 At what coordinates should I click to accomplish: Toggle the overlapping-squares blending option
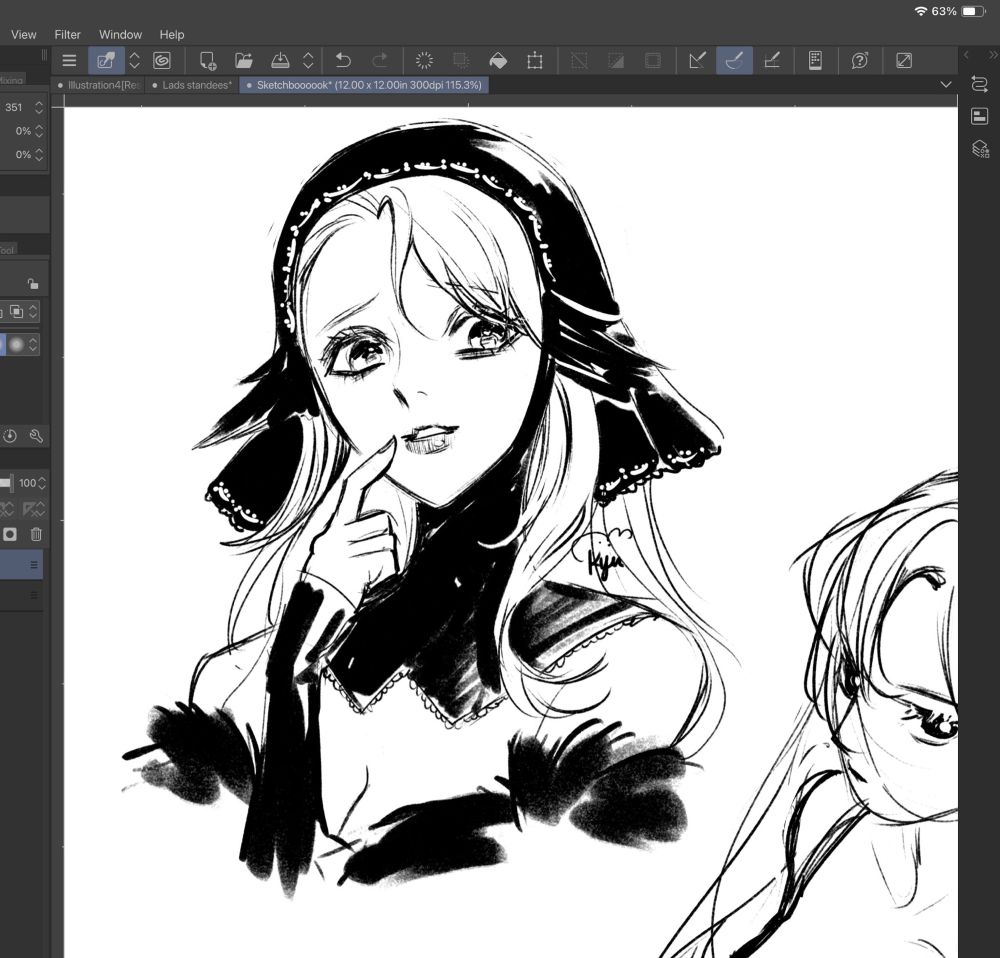16,311
